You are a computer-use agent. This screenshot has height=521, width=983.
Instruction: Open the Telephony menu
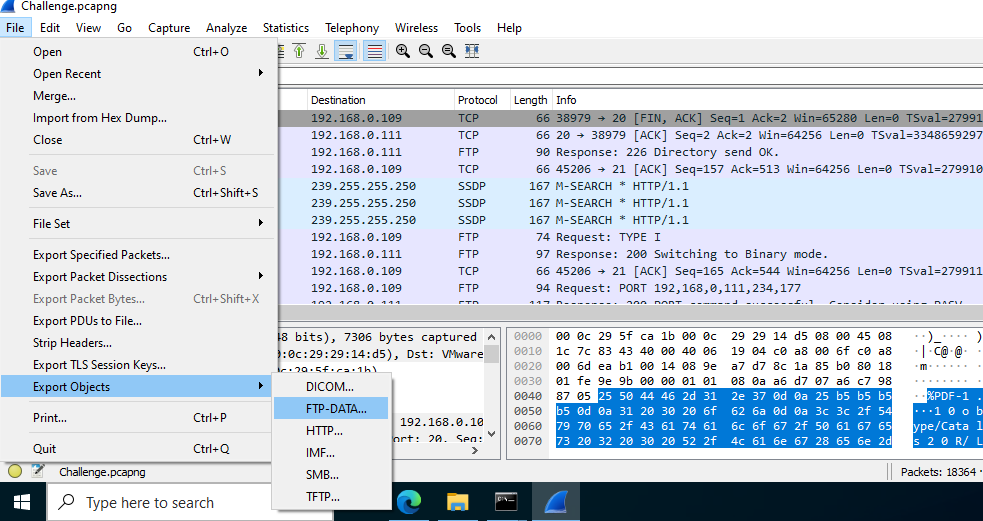pos(352,28)
